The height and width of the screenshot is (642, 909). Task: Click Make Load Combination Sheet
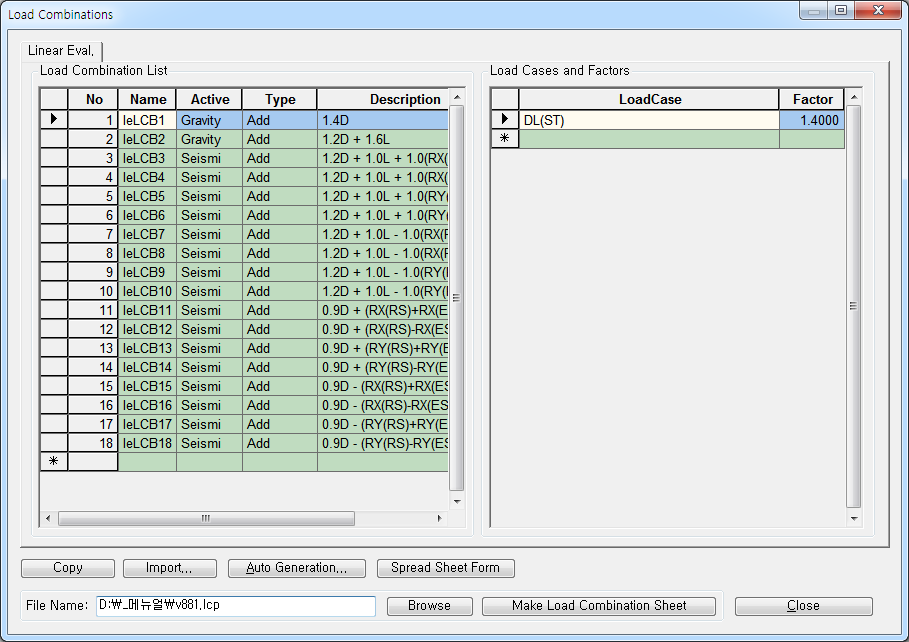pyautogui.click(x=599, y=606)
